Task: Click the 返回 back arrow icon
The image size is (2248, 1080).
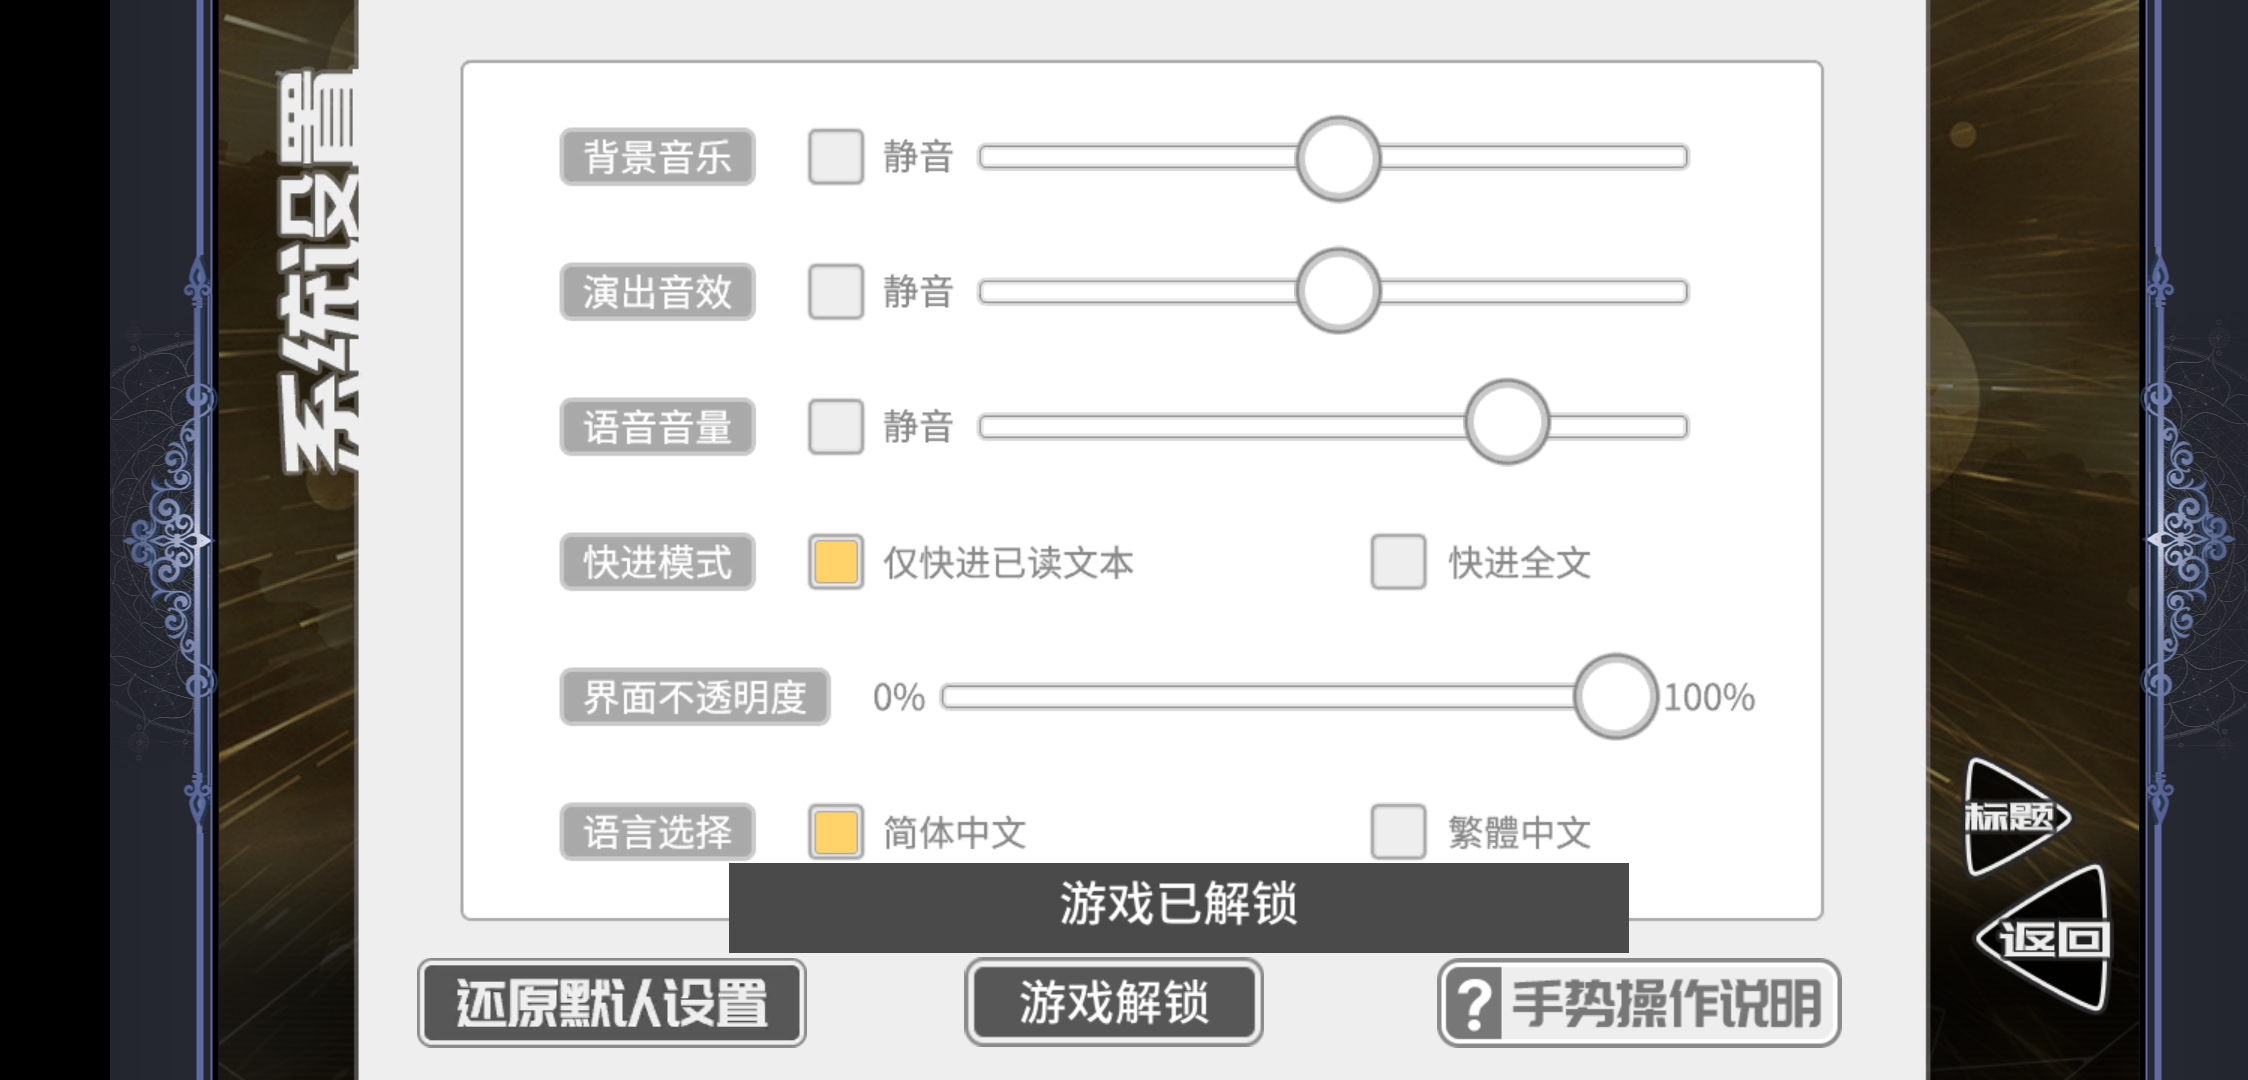Action: (x=2046, y=939)
